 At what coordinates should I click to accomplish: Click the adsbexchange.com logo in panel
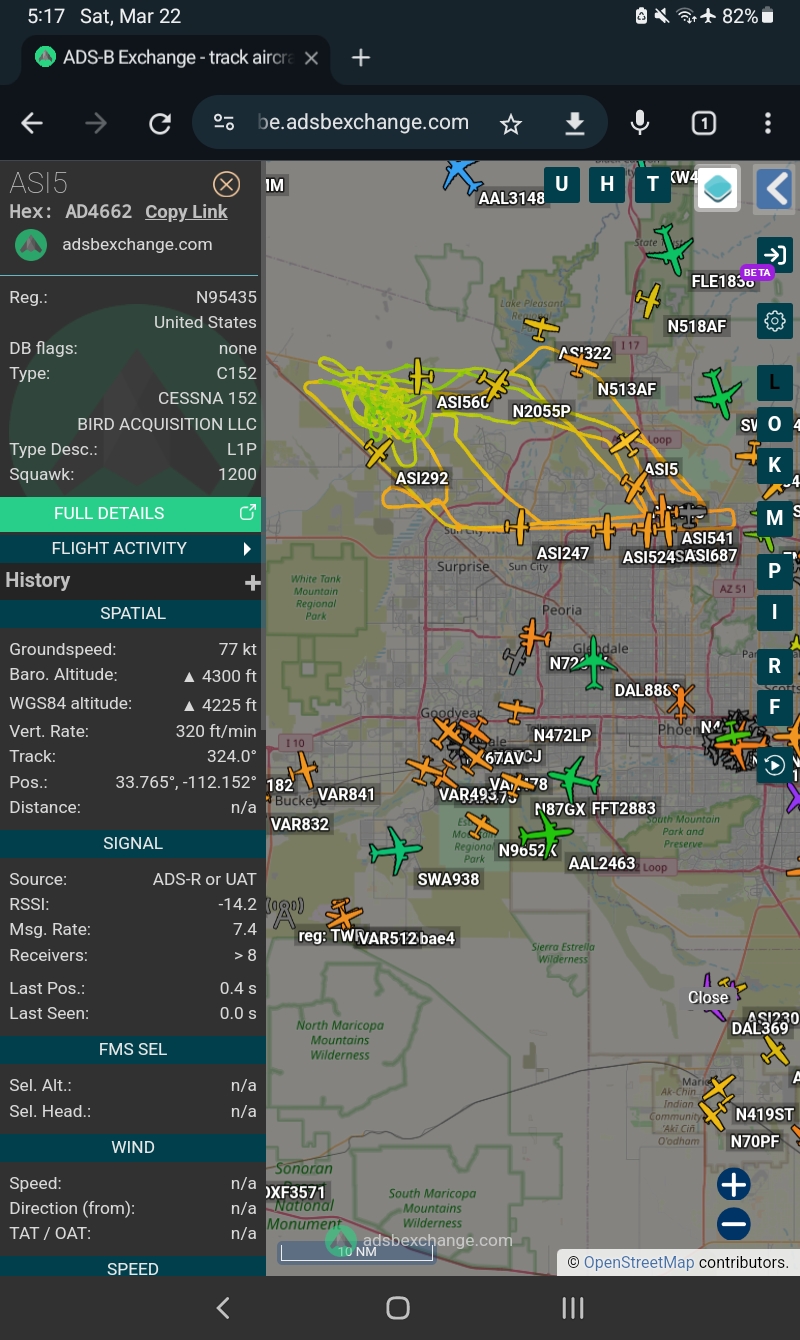coord(31,244)
